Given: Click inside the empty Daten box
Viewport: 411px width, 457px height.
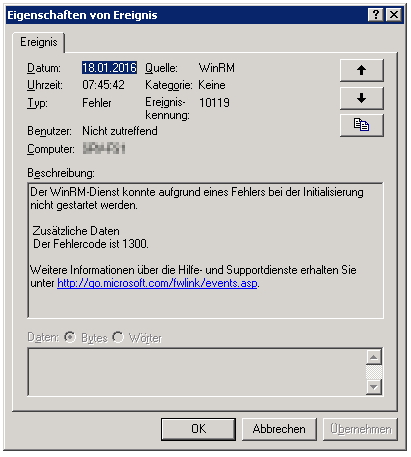Looking at the screenshot, I should coord(197,372).
